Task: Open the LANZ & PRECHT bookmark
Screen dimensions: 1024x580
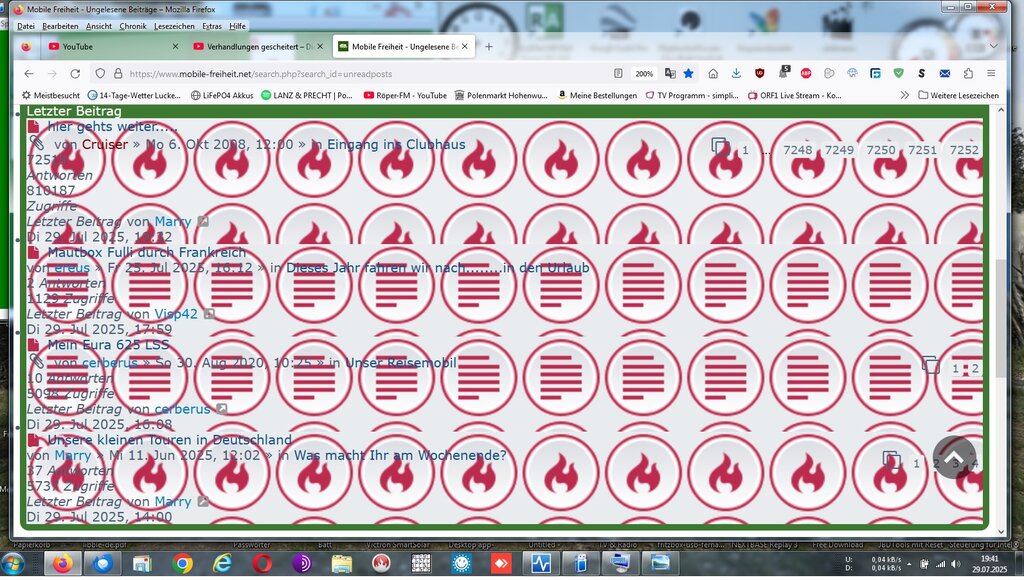Action: [x=307, y=95]
